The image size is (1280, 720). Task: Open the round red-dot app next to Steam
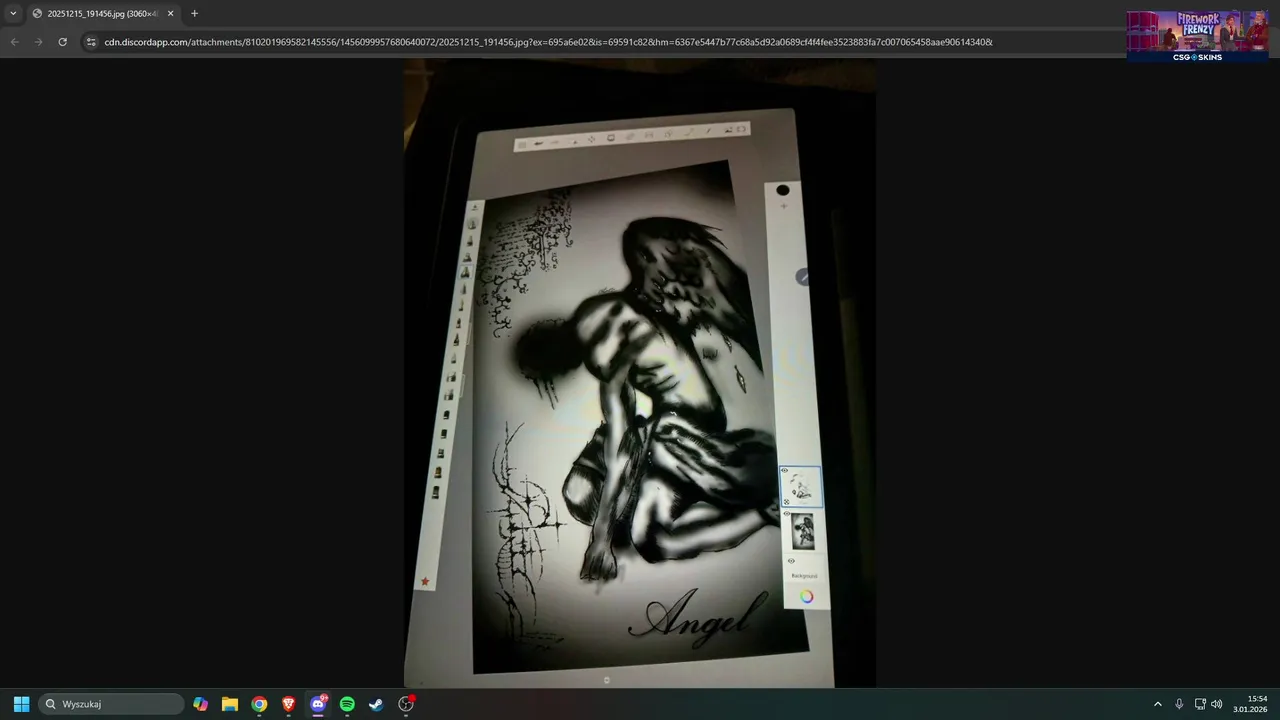(406, 704)
